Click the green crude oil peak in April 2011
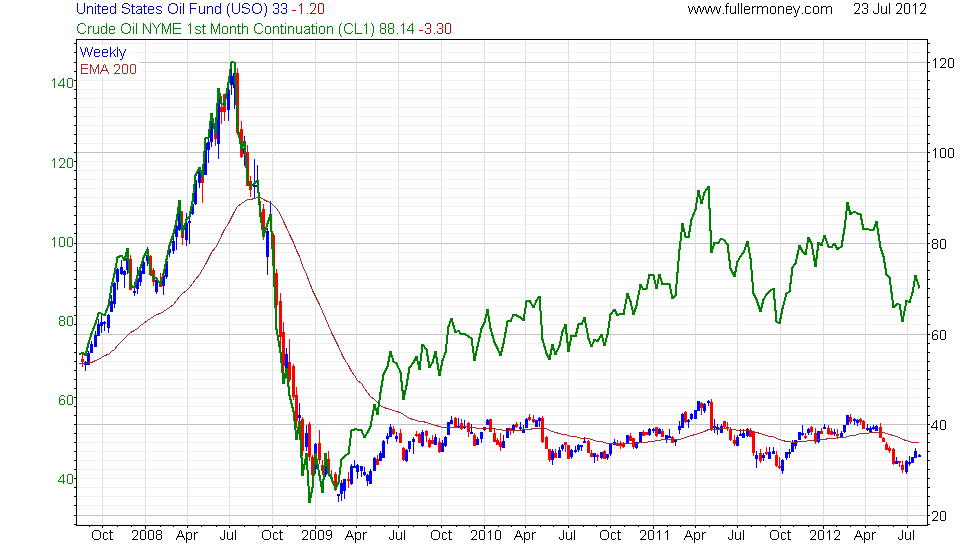 (x=708, y=187)
